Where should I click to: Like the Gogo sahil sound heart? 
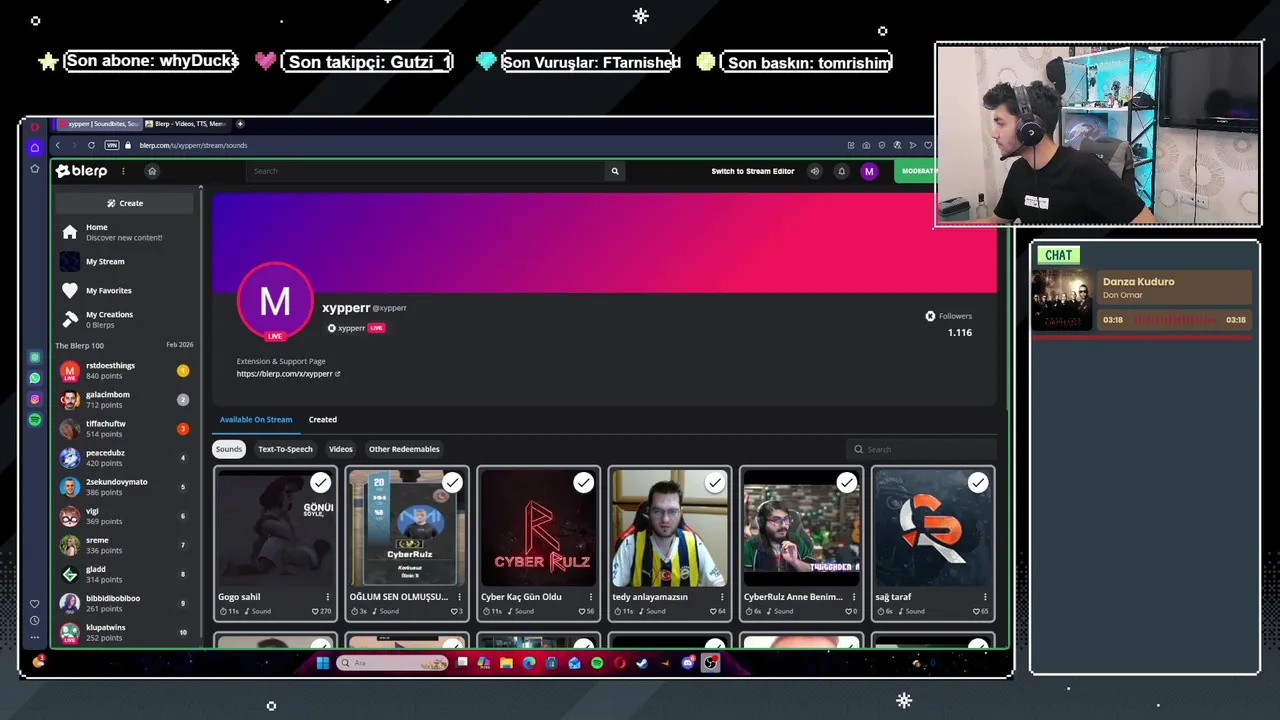(316, 611)
